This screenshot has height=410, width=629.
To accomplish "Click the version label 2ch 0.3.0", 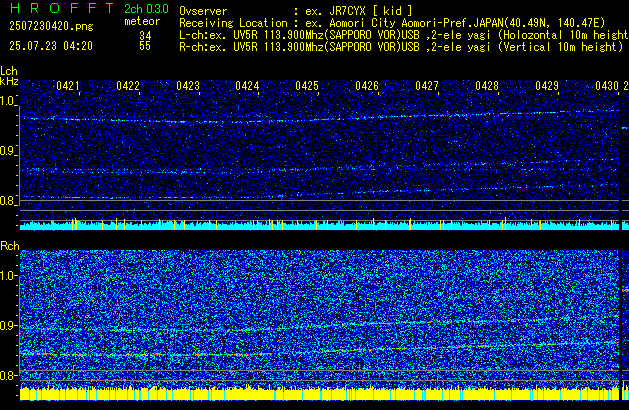I will click(x=146, y=9).
